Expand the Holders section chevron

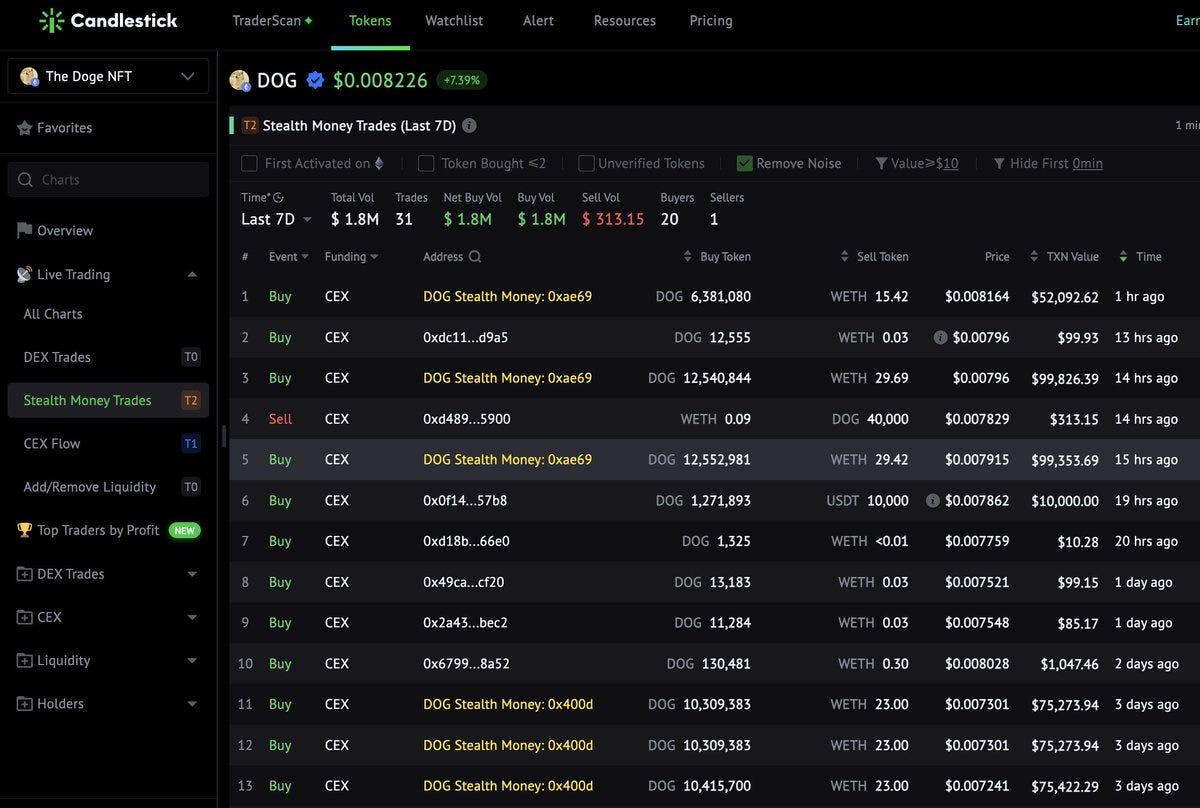coord(192,704)
